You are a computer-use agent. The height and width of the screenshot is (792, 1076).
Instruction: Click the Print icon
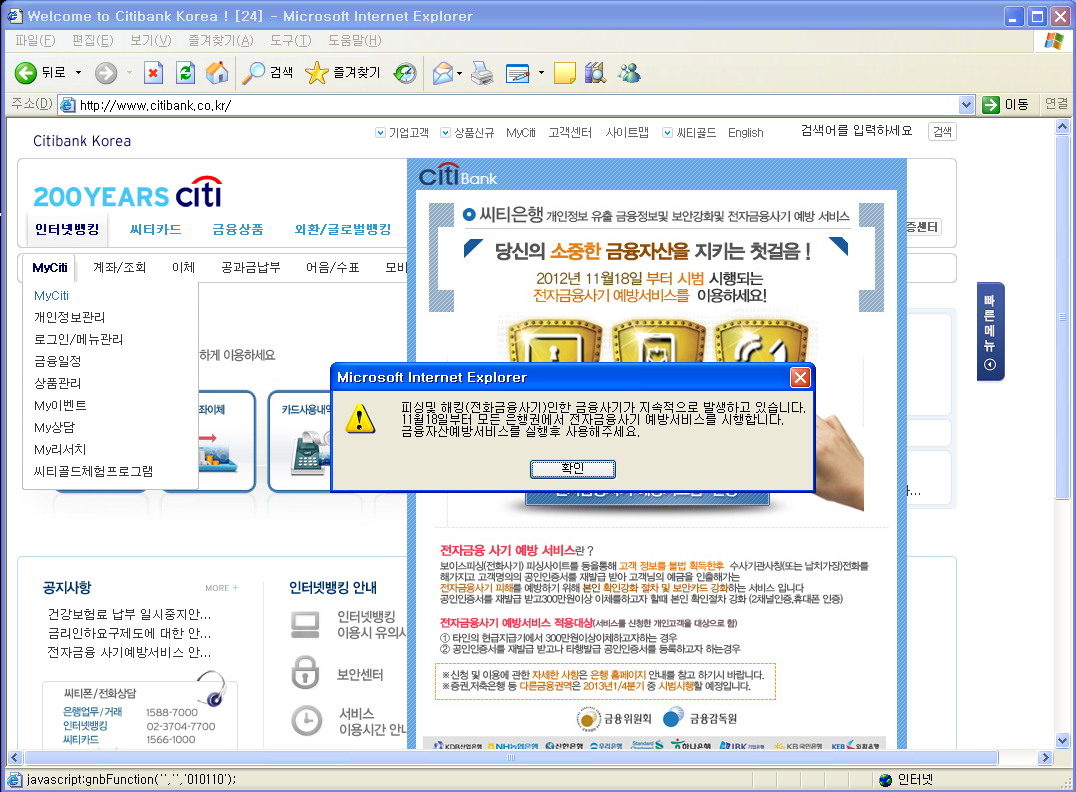click(482, 73)
